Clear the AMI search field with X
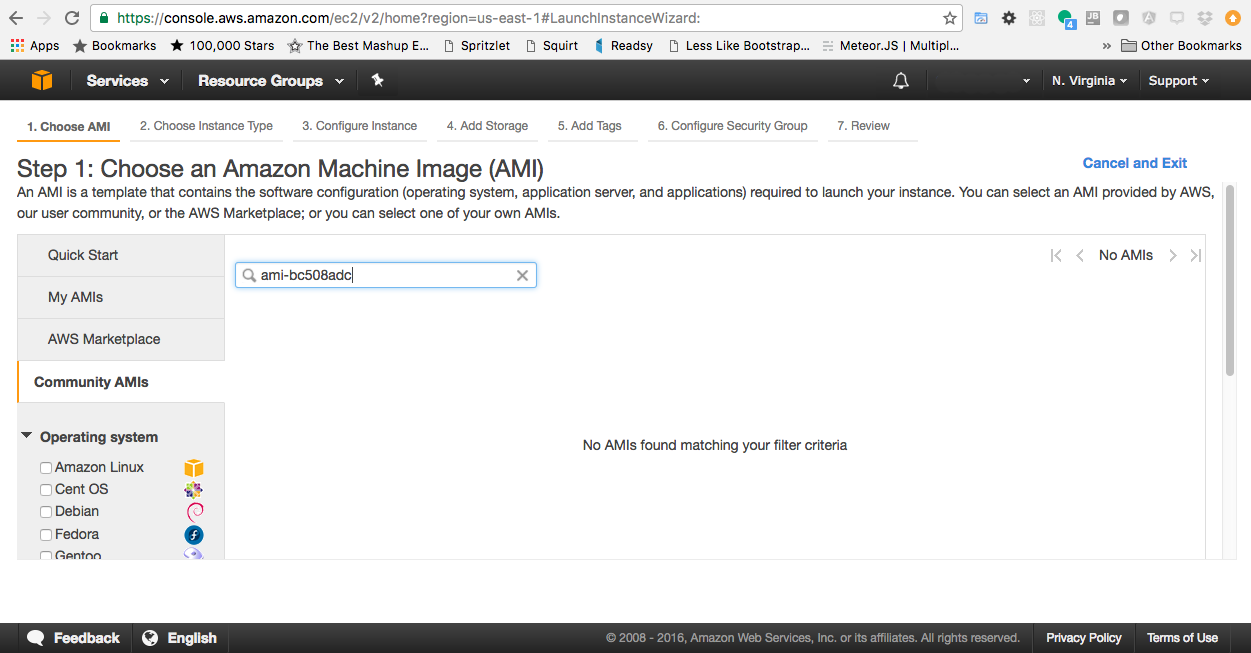Viewport: 1251px width, 653px height. point(522,276)
